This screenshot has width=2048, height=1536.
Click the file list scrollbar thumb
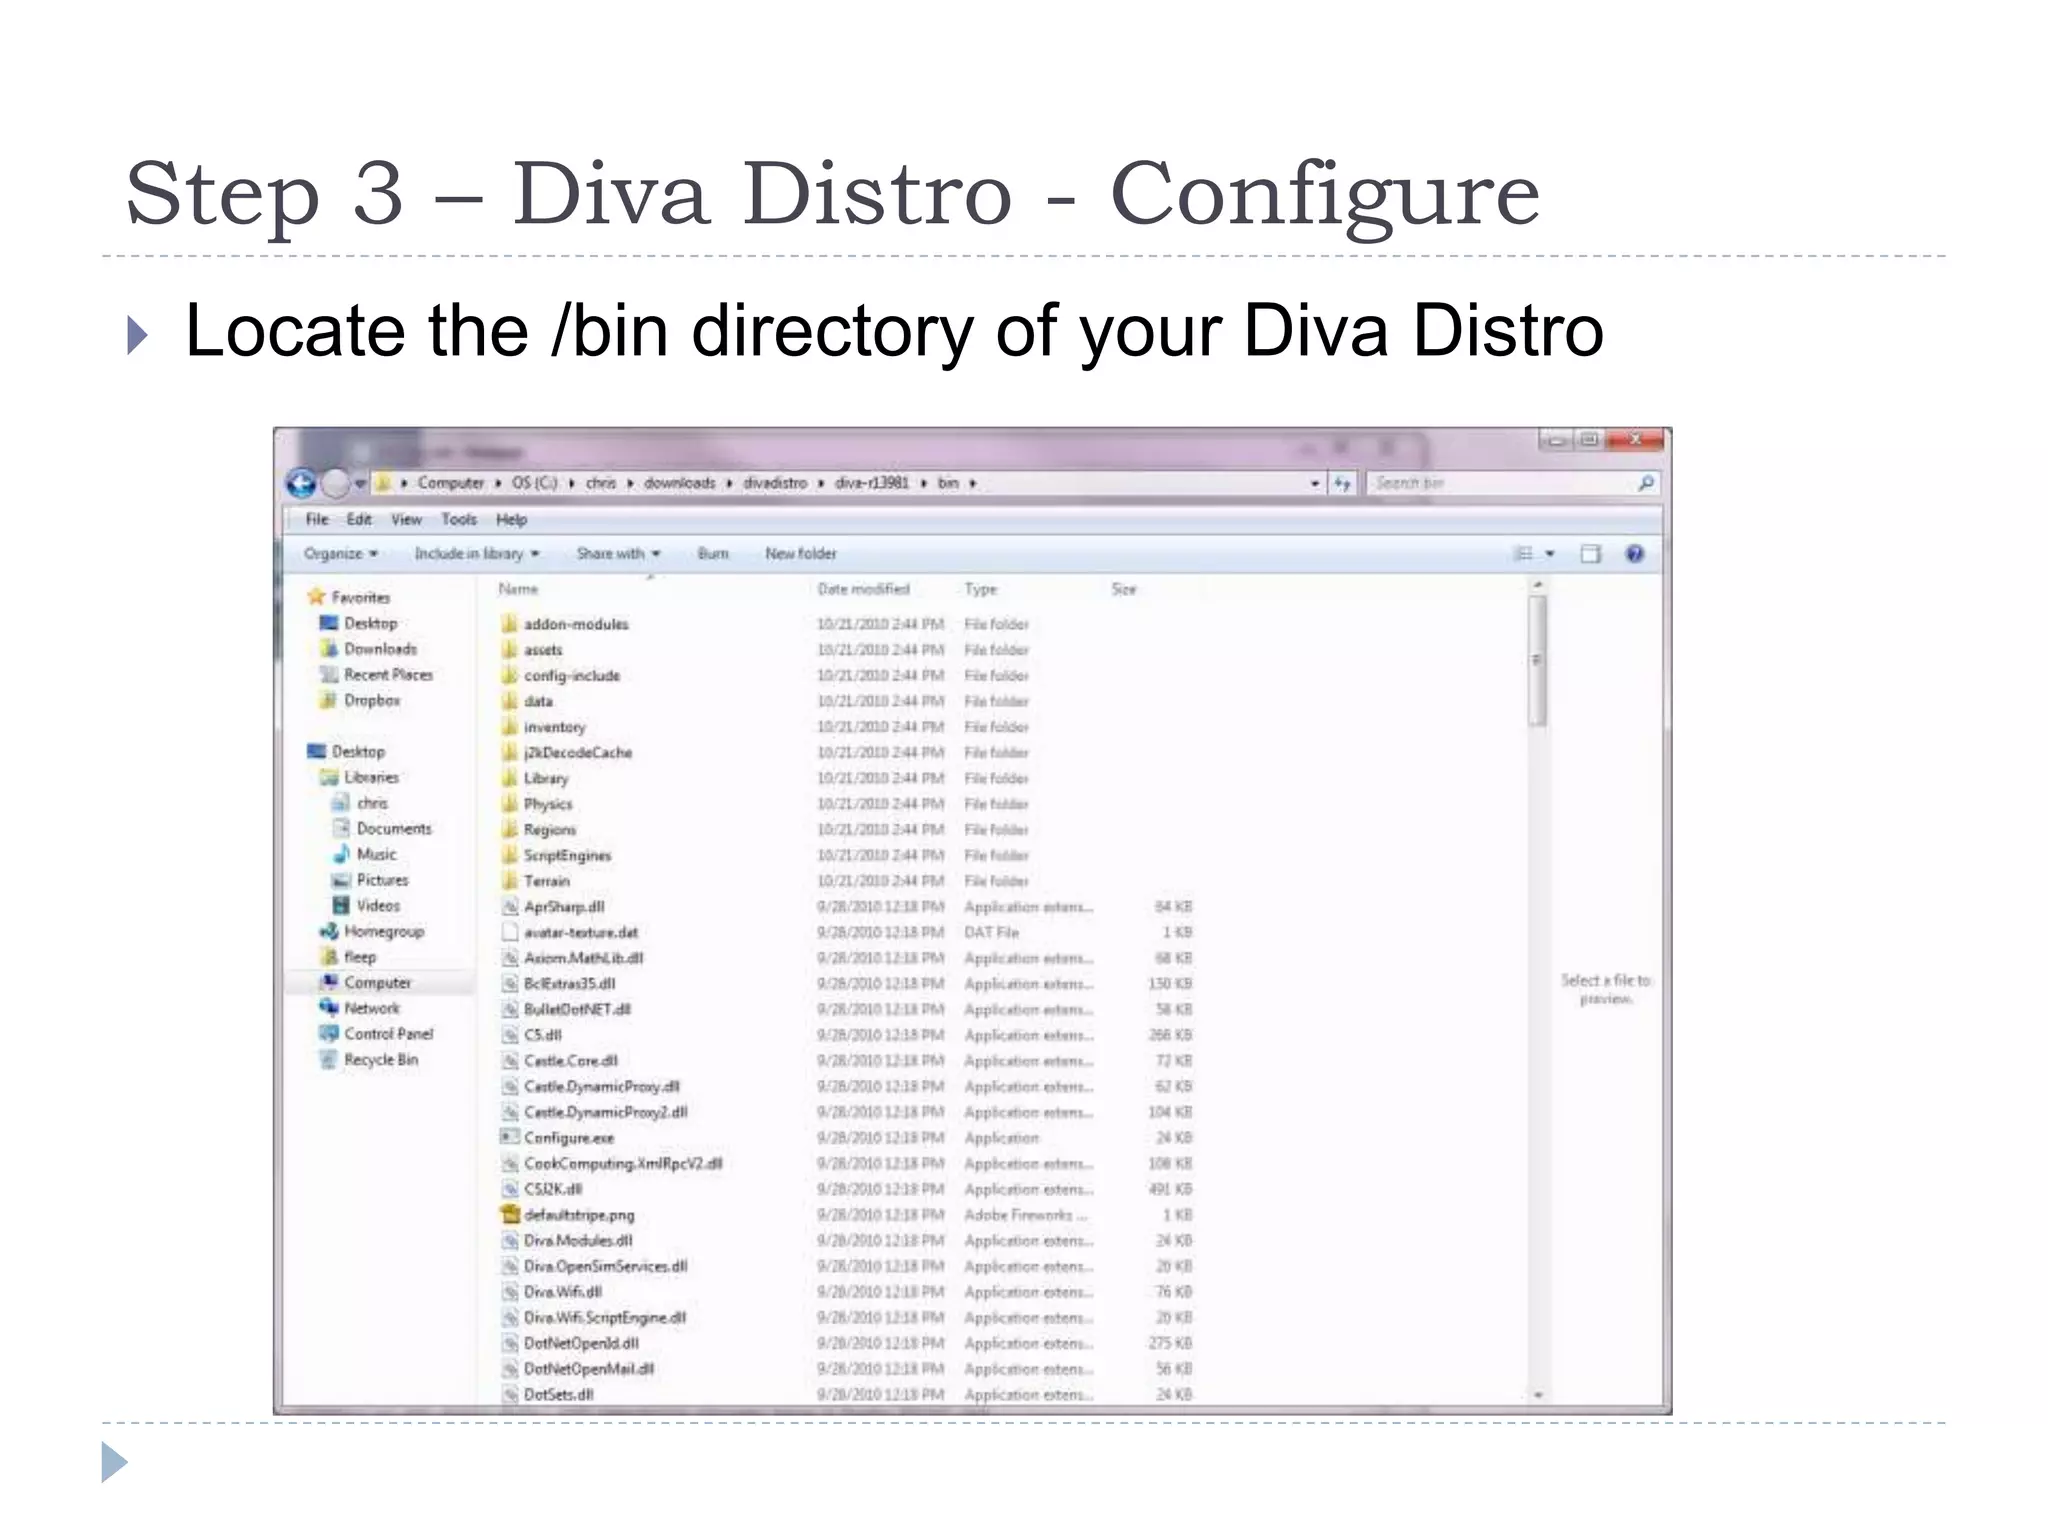1538,660
